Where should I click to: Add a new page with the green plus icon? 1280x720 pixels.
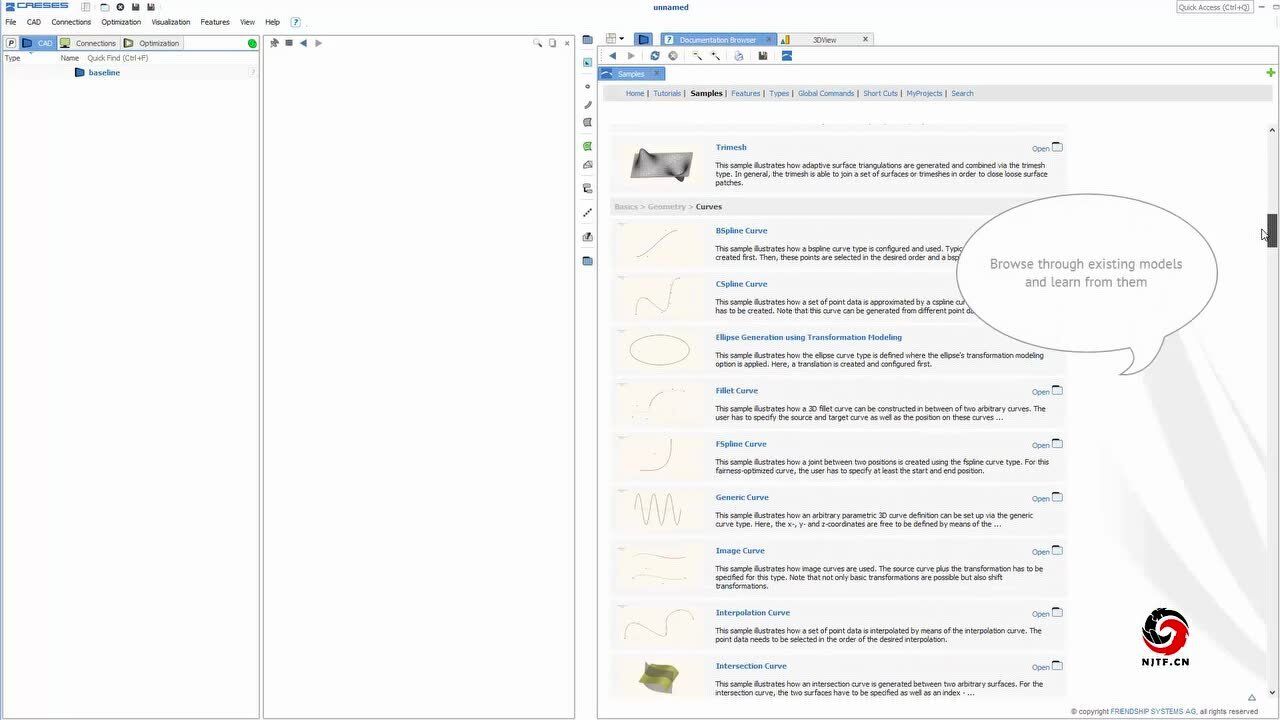click(x=1270, y=72)
